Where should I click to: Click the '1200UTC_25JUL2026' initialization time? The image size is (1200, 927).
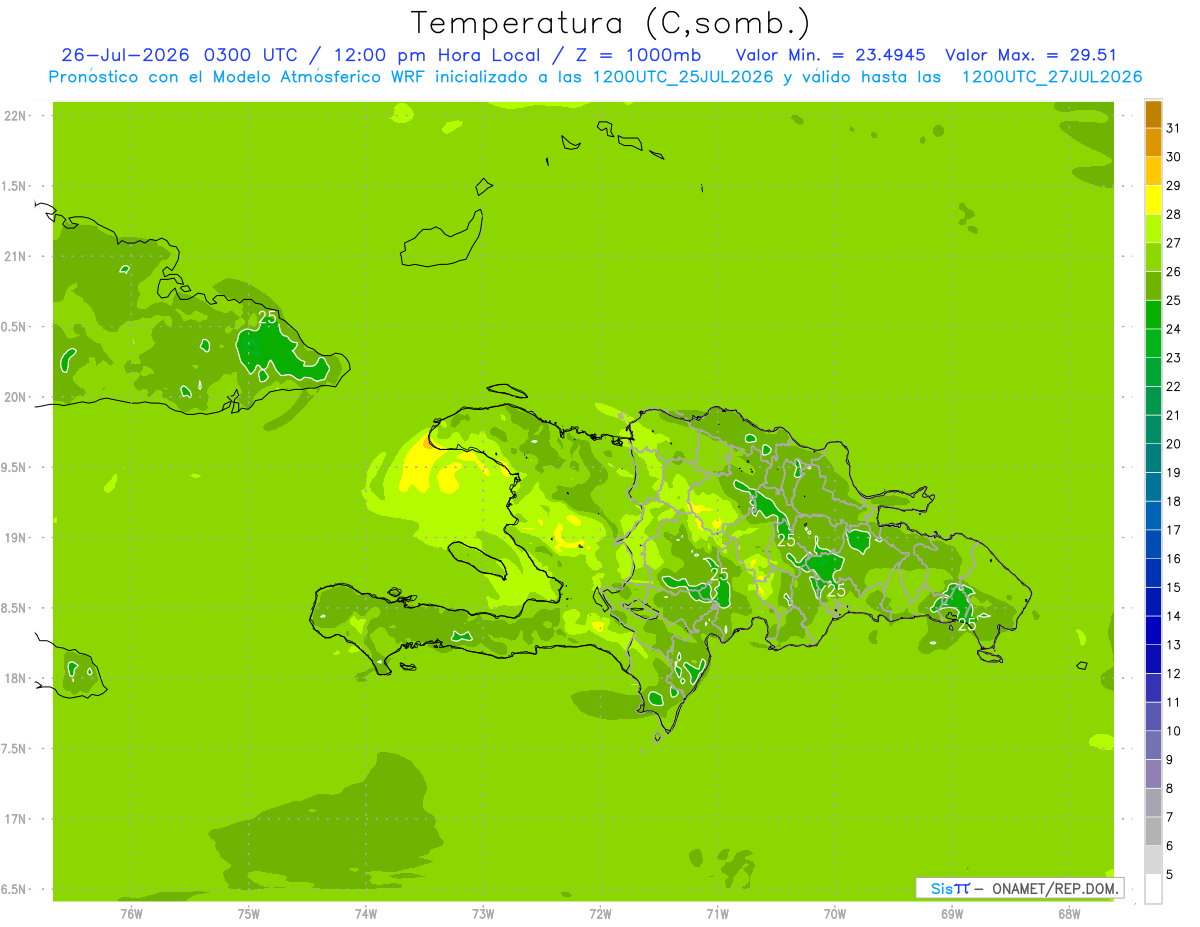point(683,77)
